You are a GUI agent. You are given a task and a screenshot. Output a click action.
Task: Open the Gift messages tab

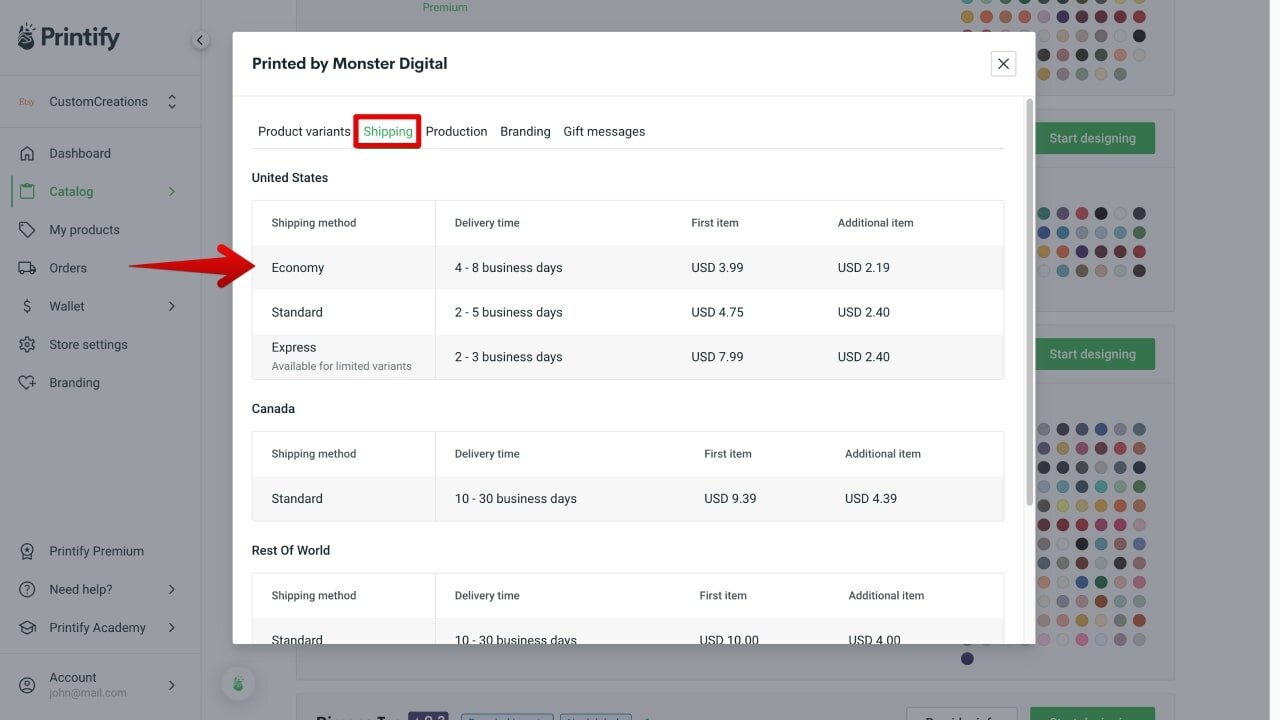[604, 131]
